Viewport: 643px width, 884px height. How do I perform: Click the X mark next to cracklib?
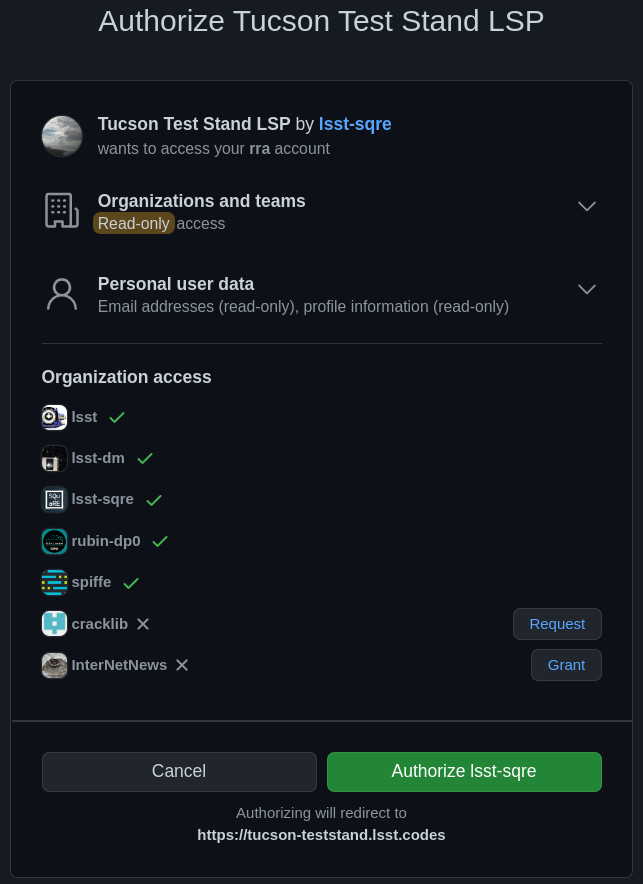coord(143,623)
